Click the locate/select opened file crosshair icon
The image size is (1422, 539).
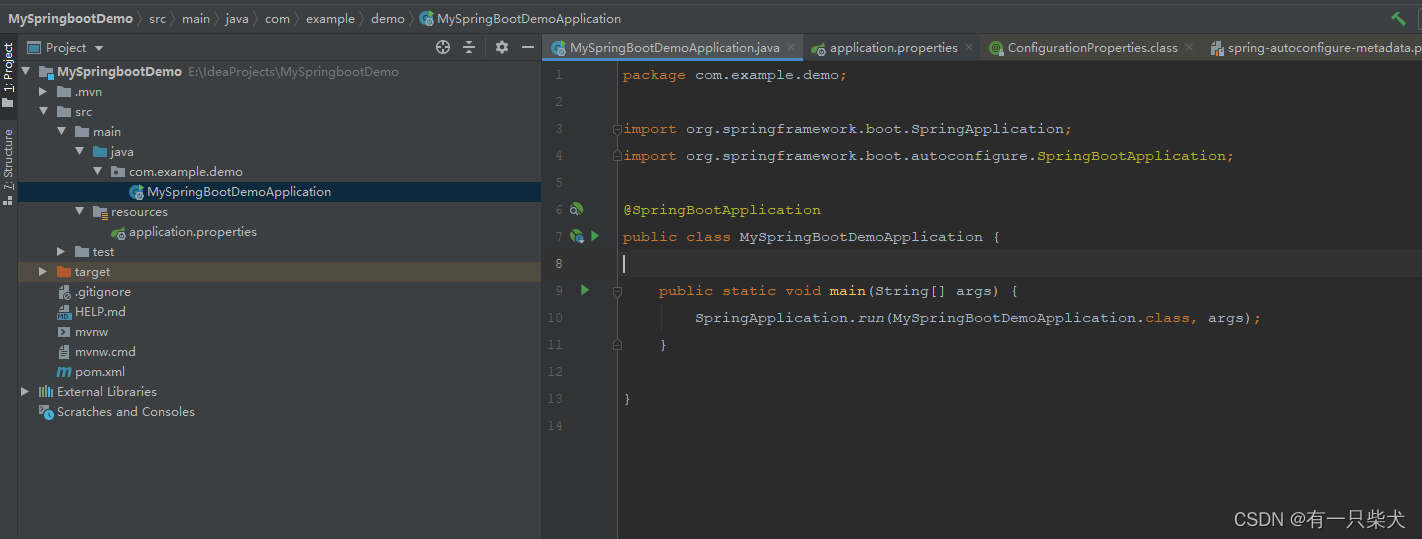[443, 47]
